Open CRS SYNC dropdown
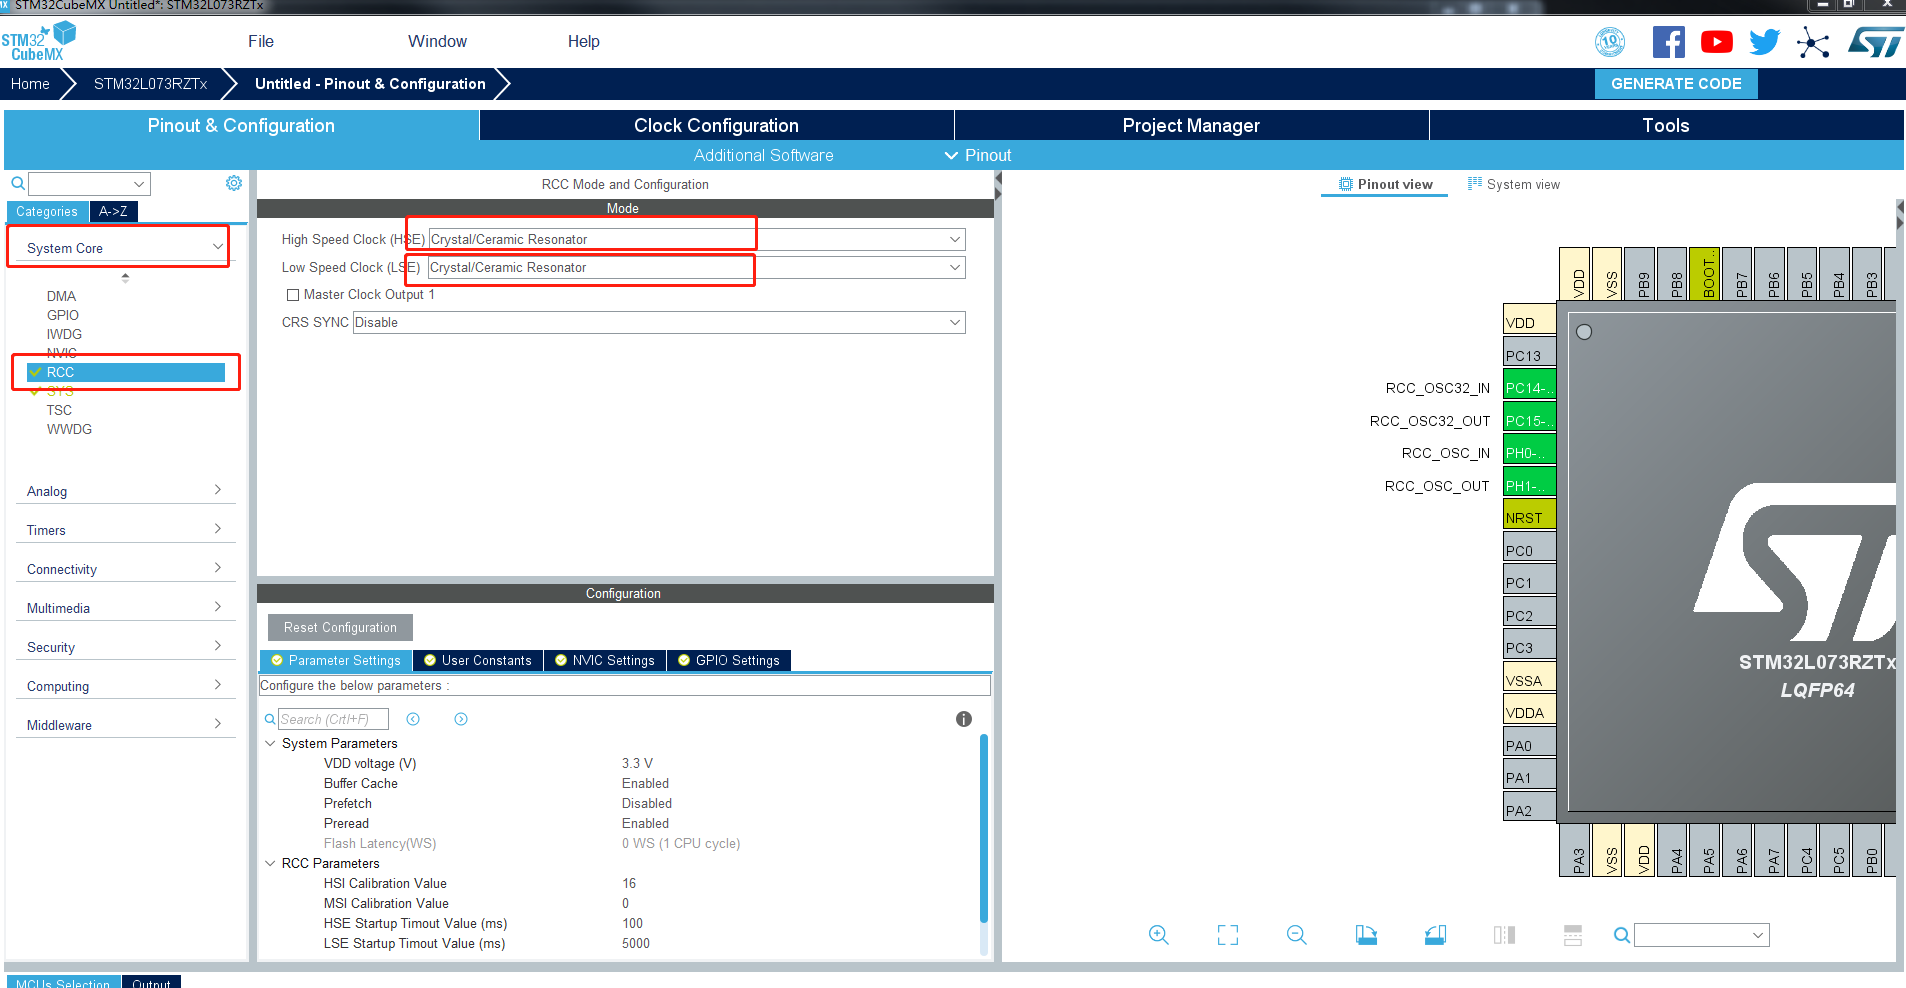 tap(954, 322)
